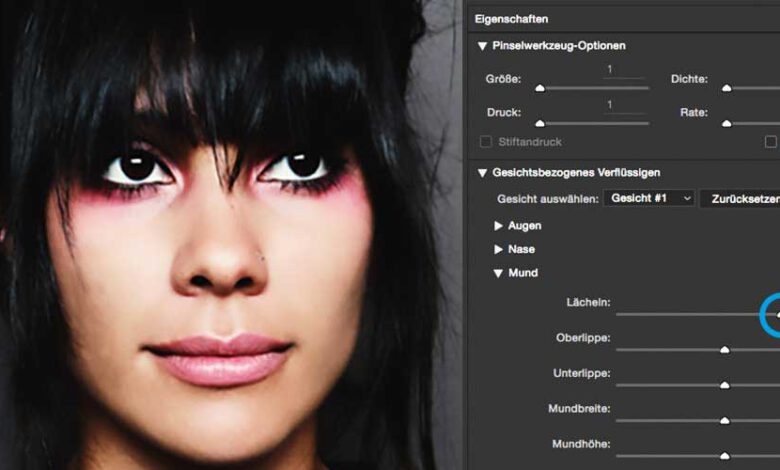Click the Stiftandruck label text

point(530,142)
